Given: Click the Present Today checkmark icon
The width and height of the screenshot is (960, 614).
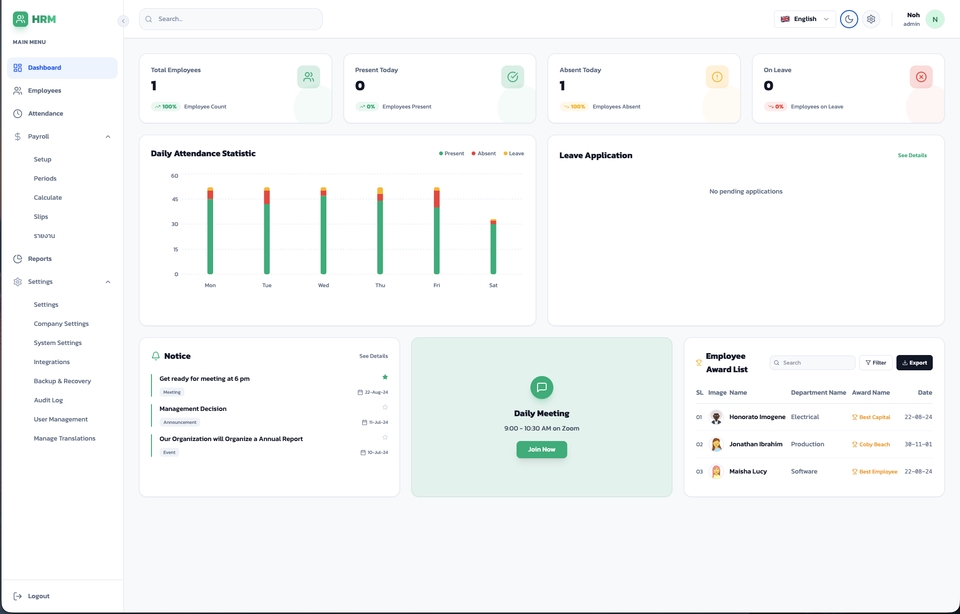Looking at the screenshot, I should pyautogui.click(x=512, y=77).
